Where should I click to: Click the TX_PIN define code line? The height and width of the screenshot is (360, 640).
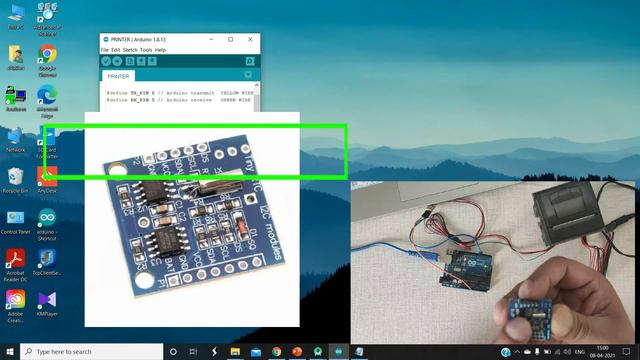pos(180,93)
